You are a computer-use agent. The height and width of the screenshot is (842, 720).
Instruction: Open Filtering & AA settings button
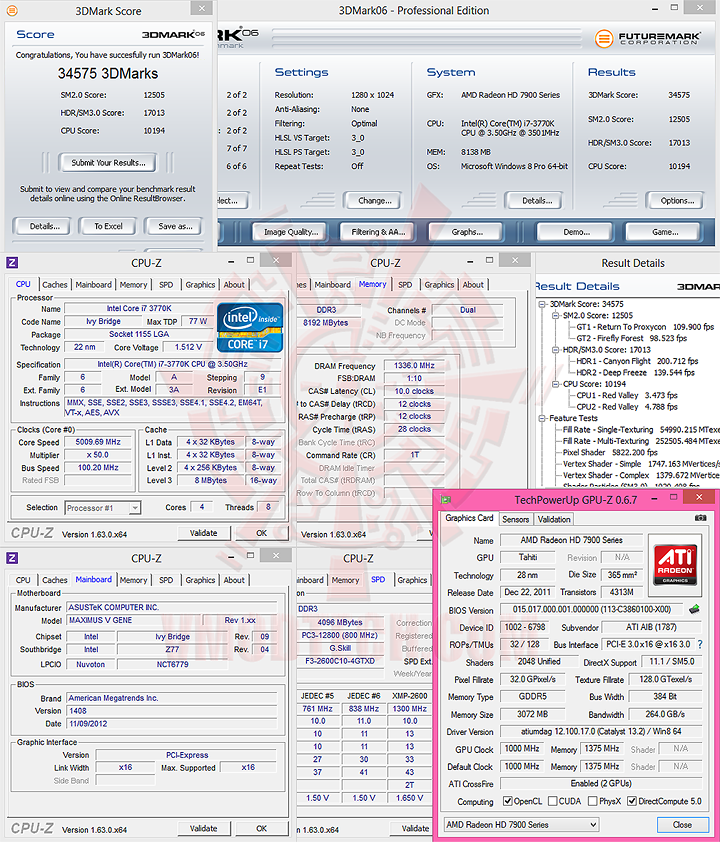point(378,232)
